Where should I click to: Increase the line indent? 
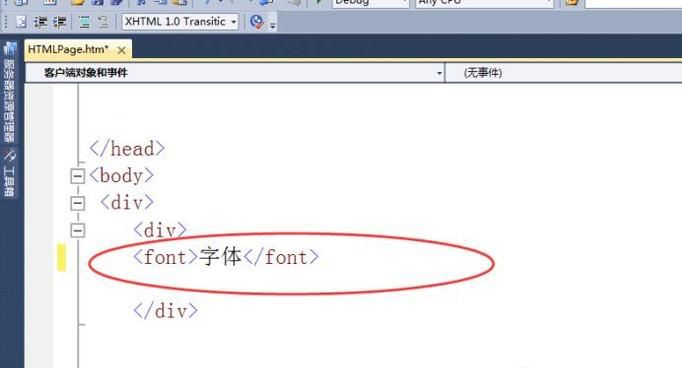point(60,22)
